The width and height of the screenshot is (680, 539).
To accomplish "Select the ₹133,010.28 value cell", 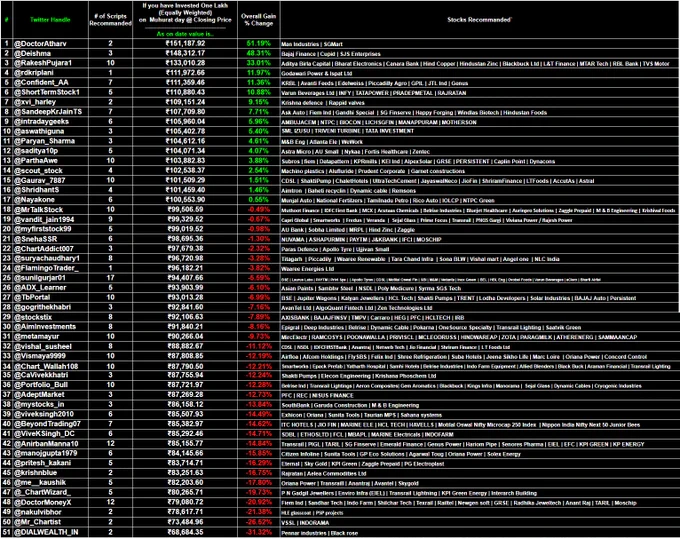I will 185,63.
